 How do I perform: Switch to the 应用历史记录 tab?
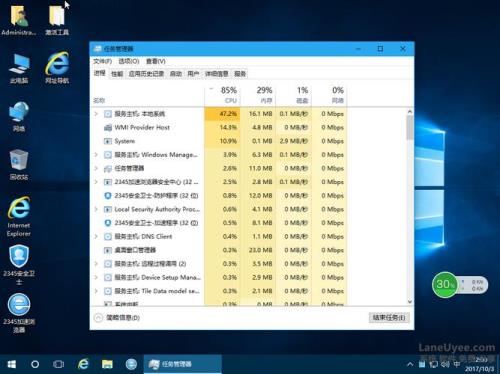click(x=146, y=74)
